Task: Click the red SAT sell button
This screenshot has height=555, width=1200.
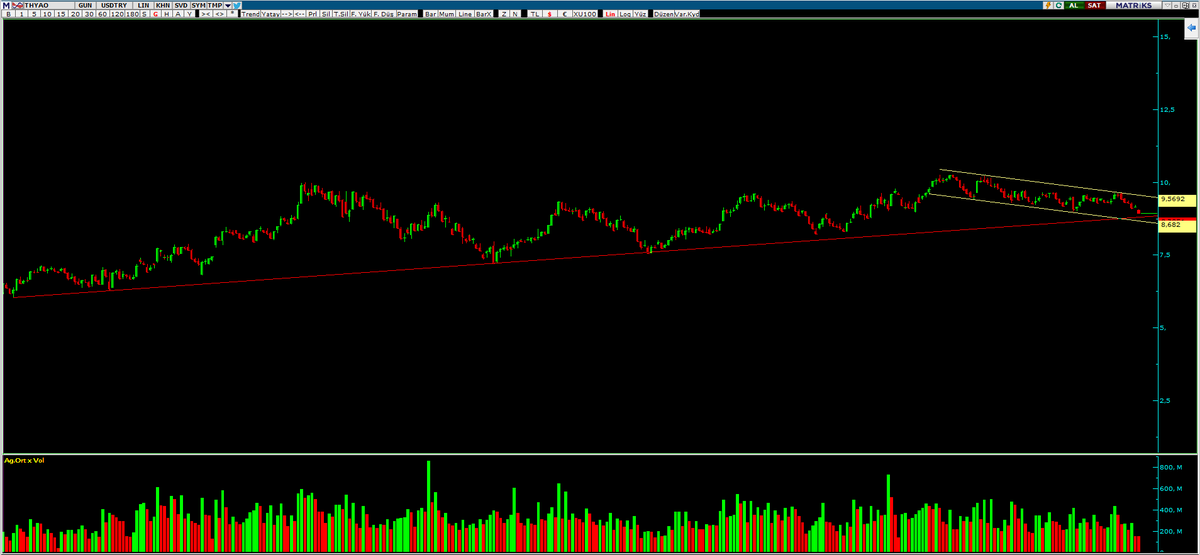Action: point(1095,5)
